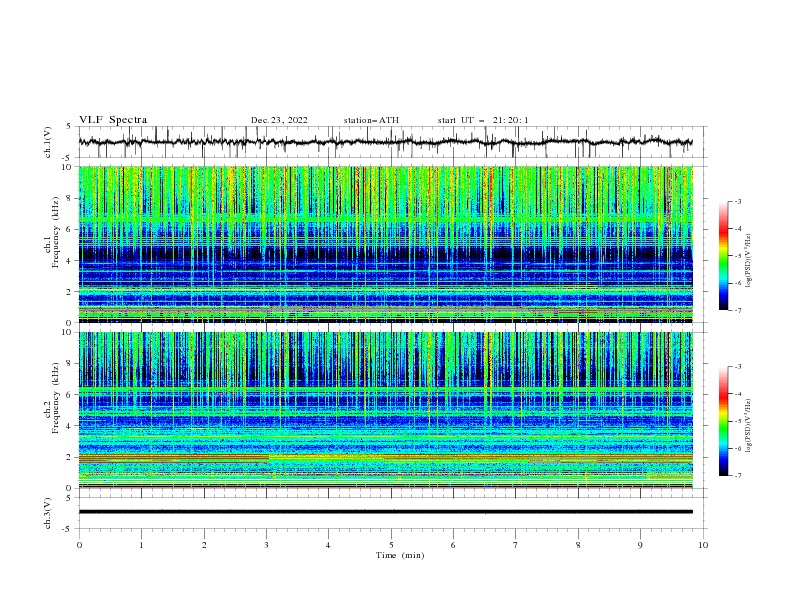Select upper color bar "log(PSD)(V²/Hz)" label

749,261
